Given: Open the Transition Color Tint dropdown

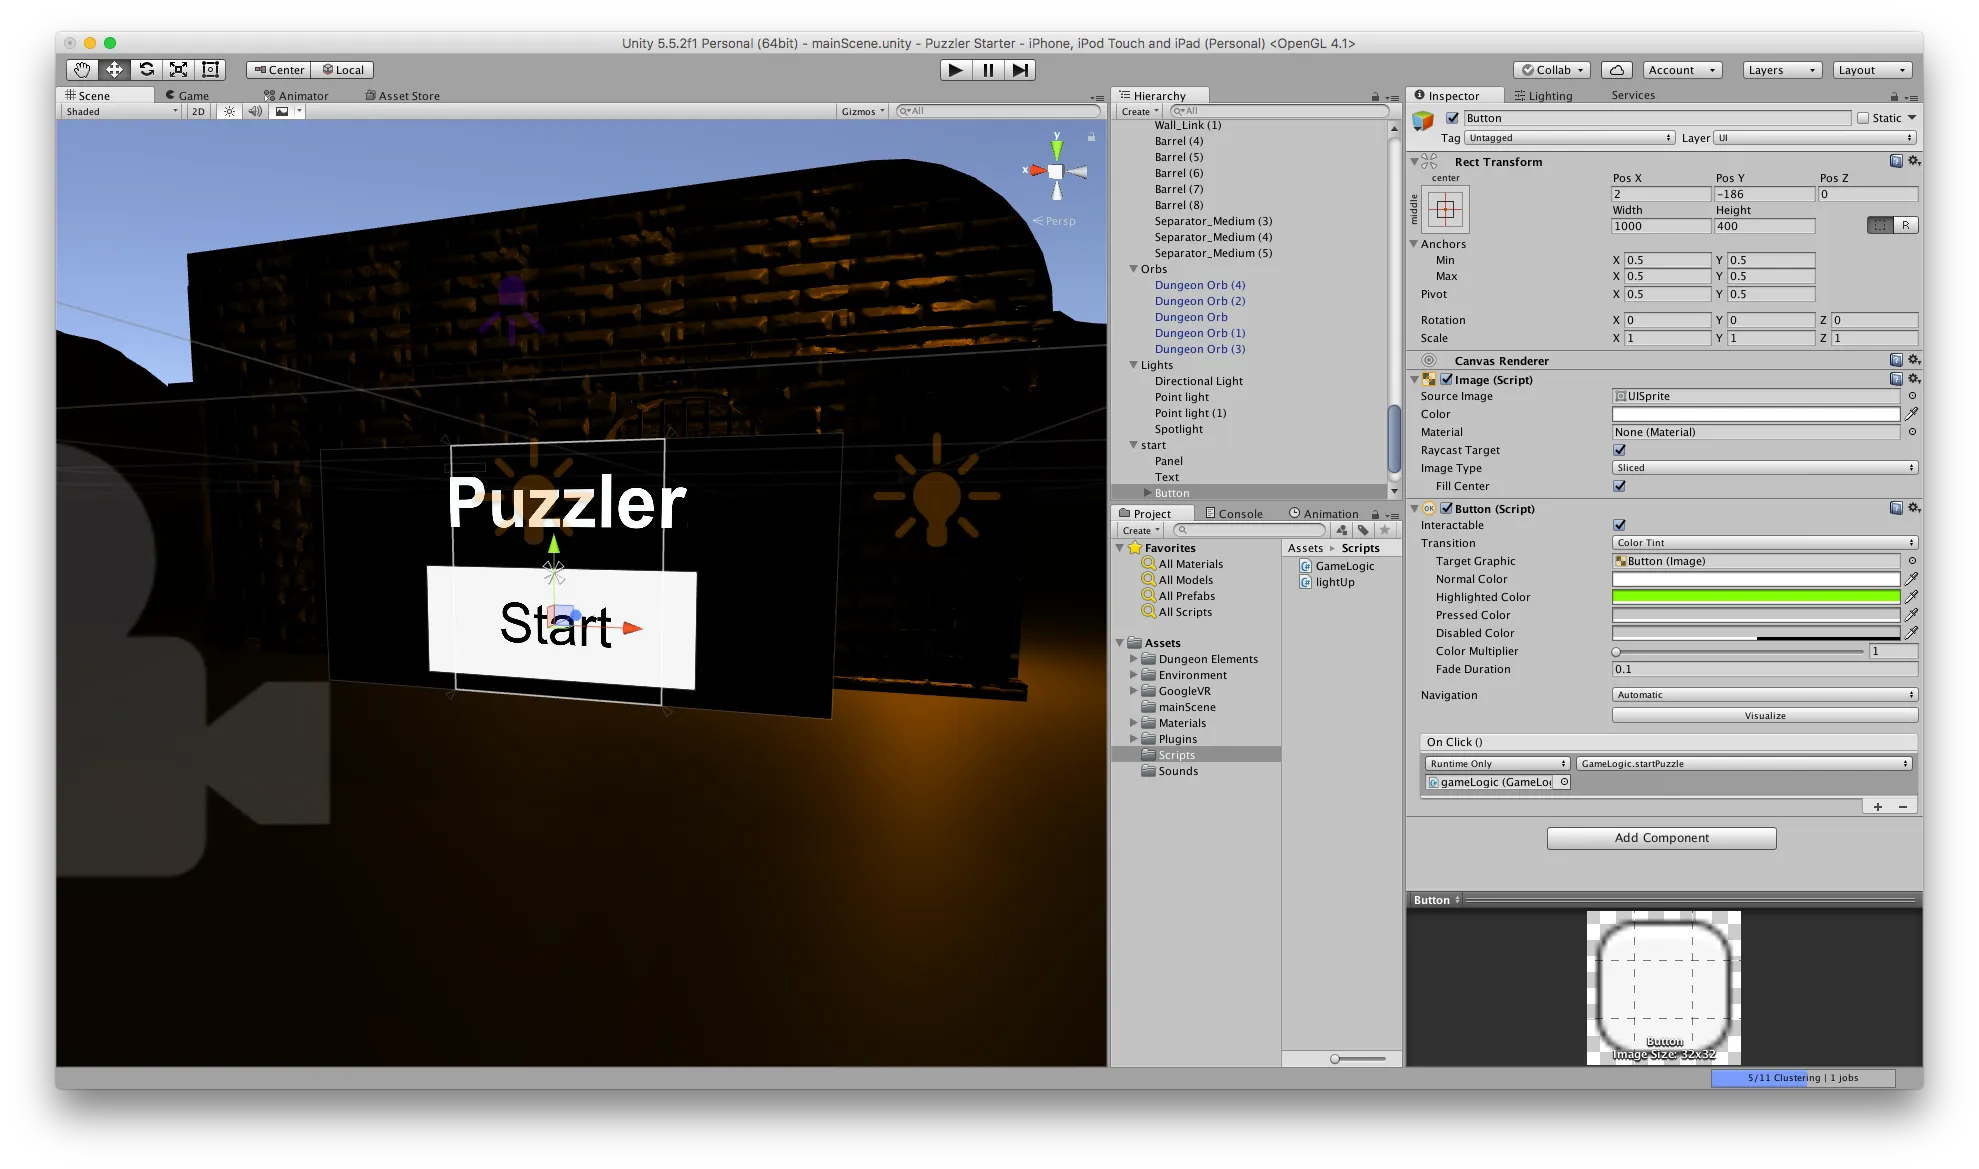Looking at the screenshot, I should (1764, 543).
